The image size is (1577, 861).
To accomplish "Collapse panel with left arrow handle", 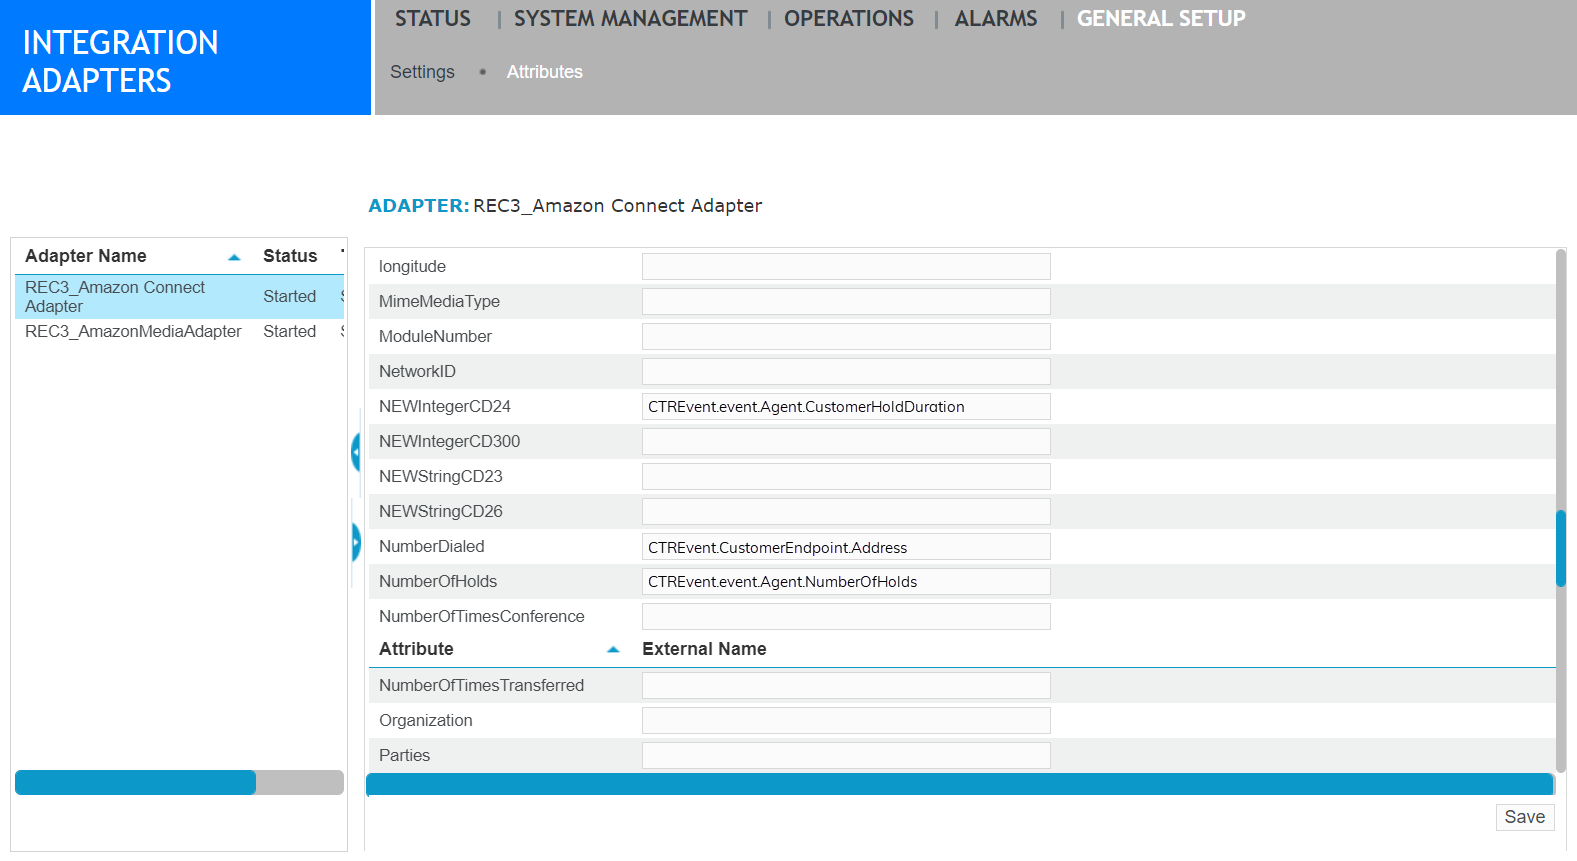I will pos(355,452).
